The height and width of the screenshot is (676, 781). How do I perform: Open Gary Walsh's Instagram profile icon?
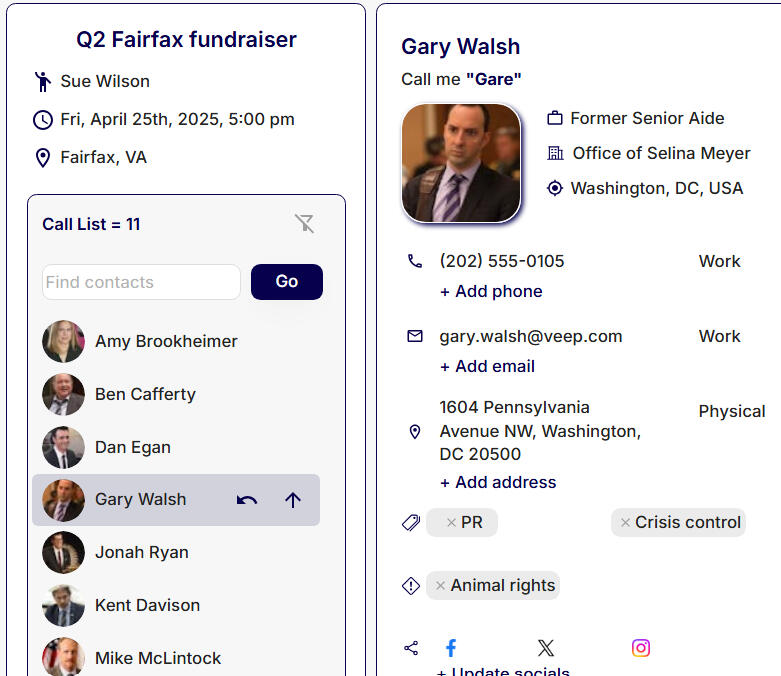[641, 648]
